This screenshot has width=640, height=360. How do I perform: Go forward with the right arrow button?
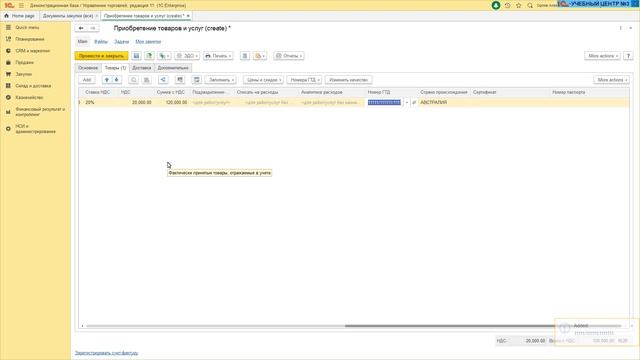click(93, 28)
